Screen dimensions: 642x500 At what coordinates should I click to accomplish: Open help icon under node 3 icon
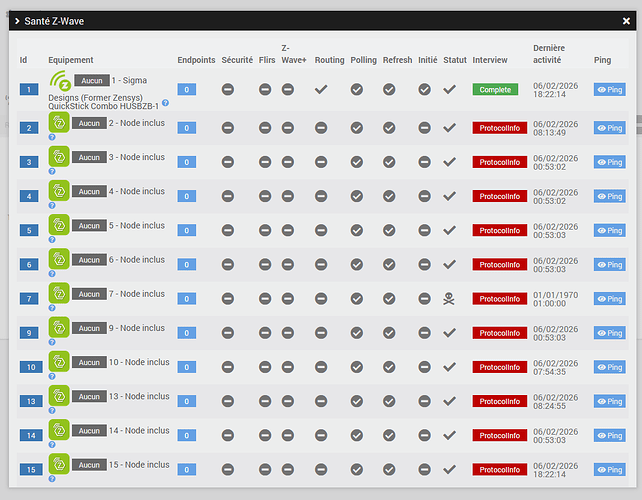point(52,171)
